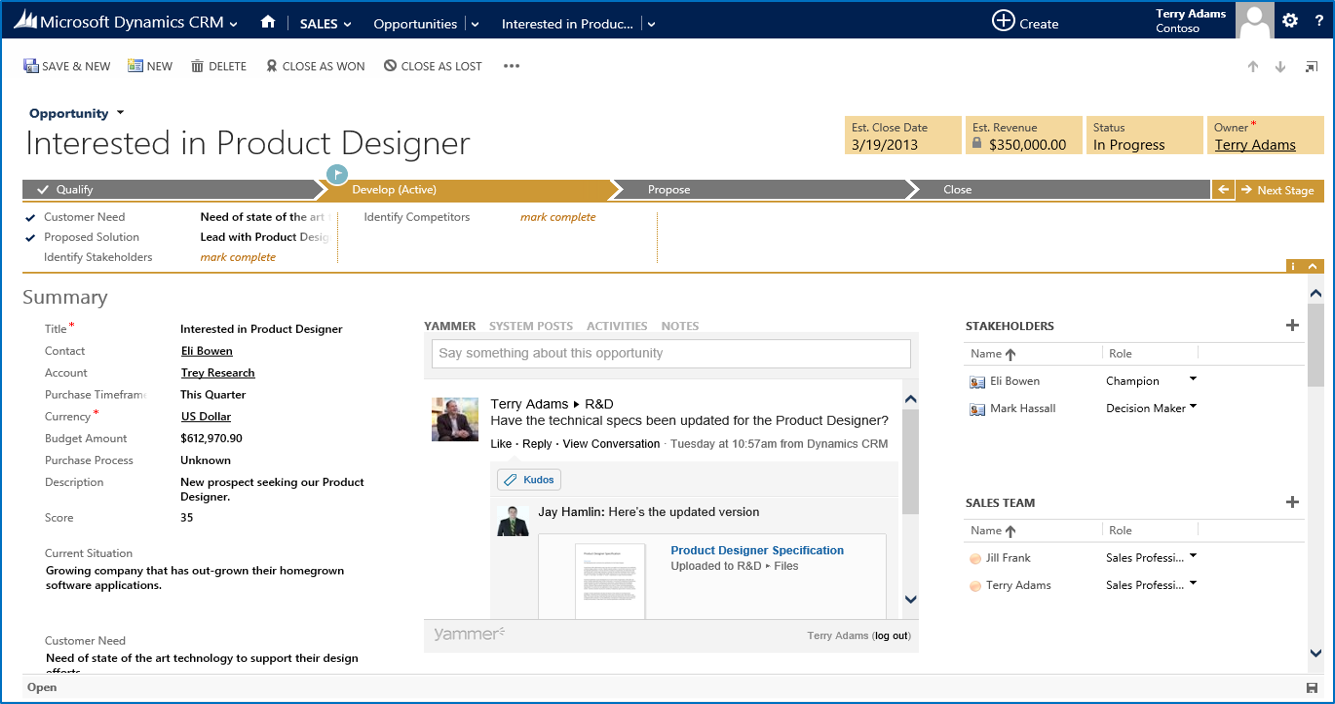Switch to the Notes tab
Viewport: 1335px width, 704px height.
680,326
